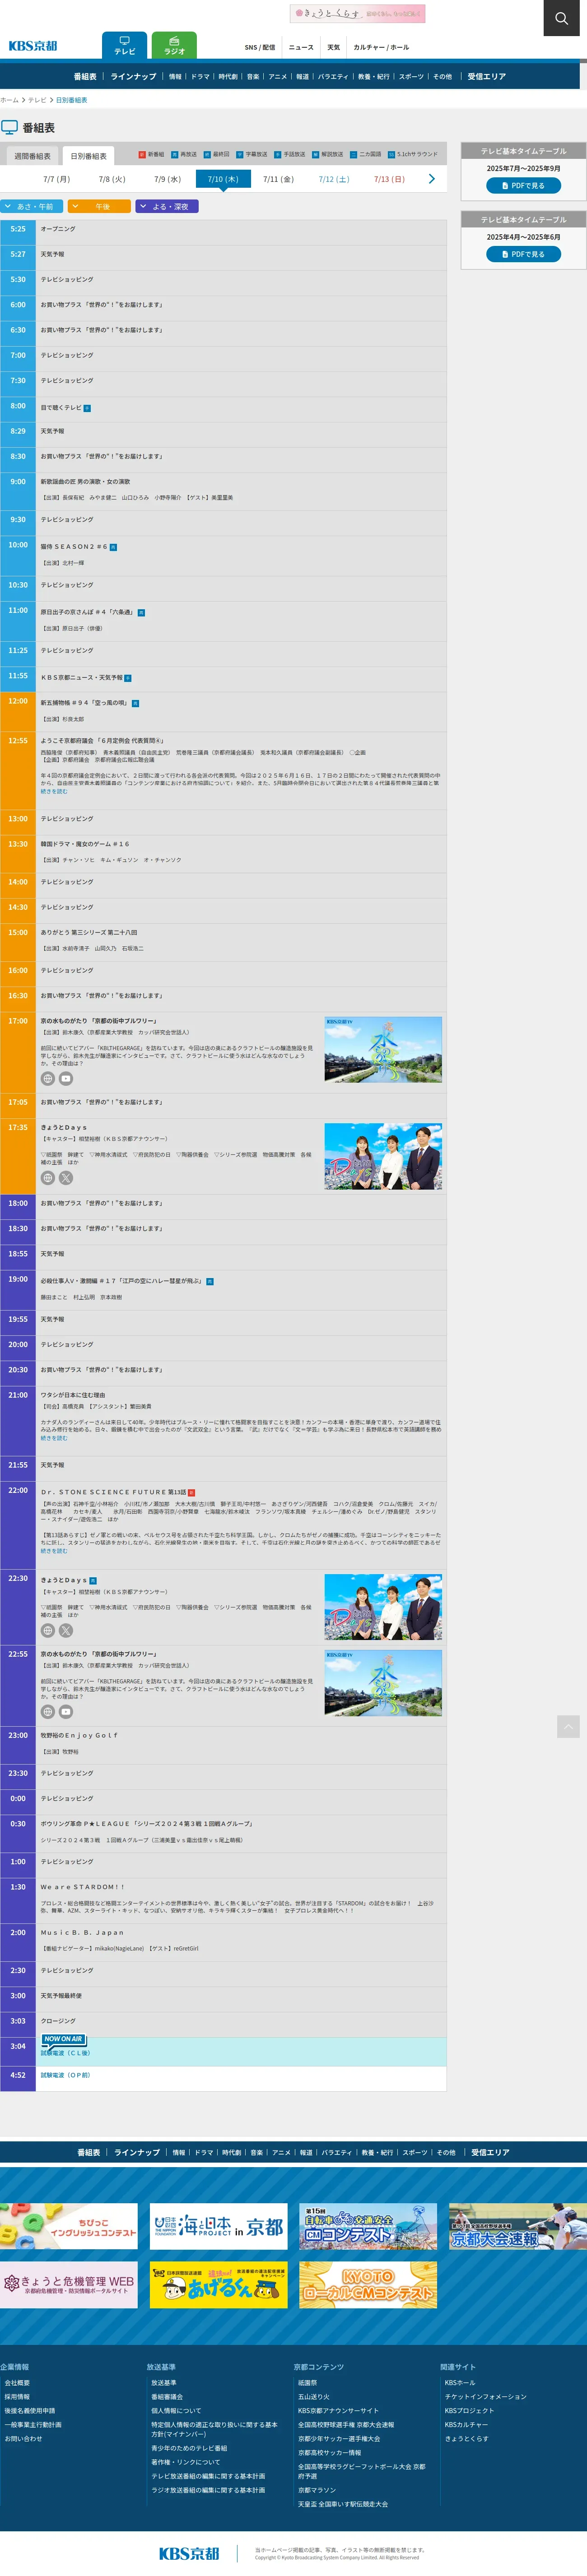Switch to the テレビ tab

coord(124,46)
